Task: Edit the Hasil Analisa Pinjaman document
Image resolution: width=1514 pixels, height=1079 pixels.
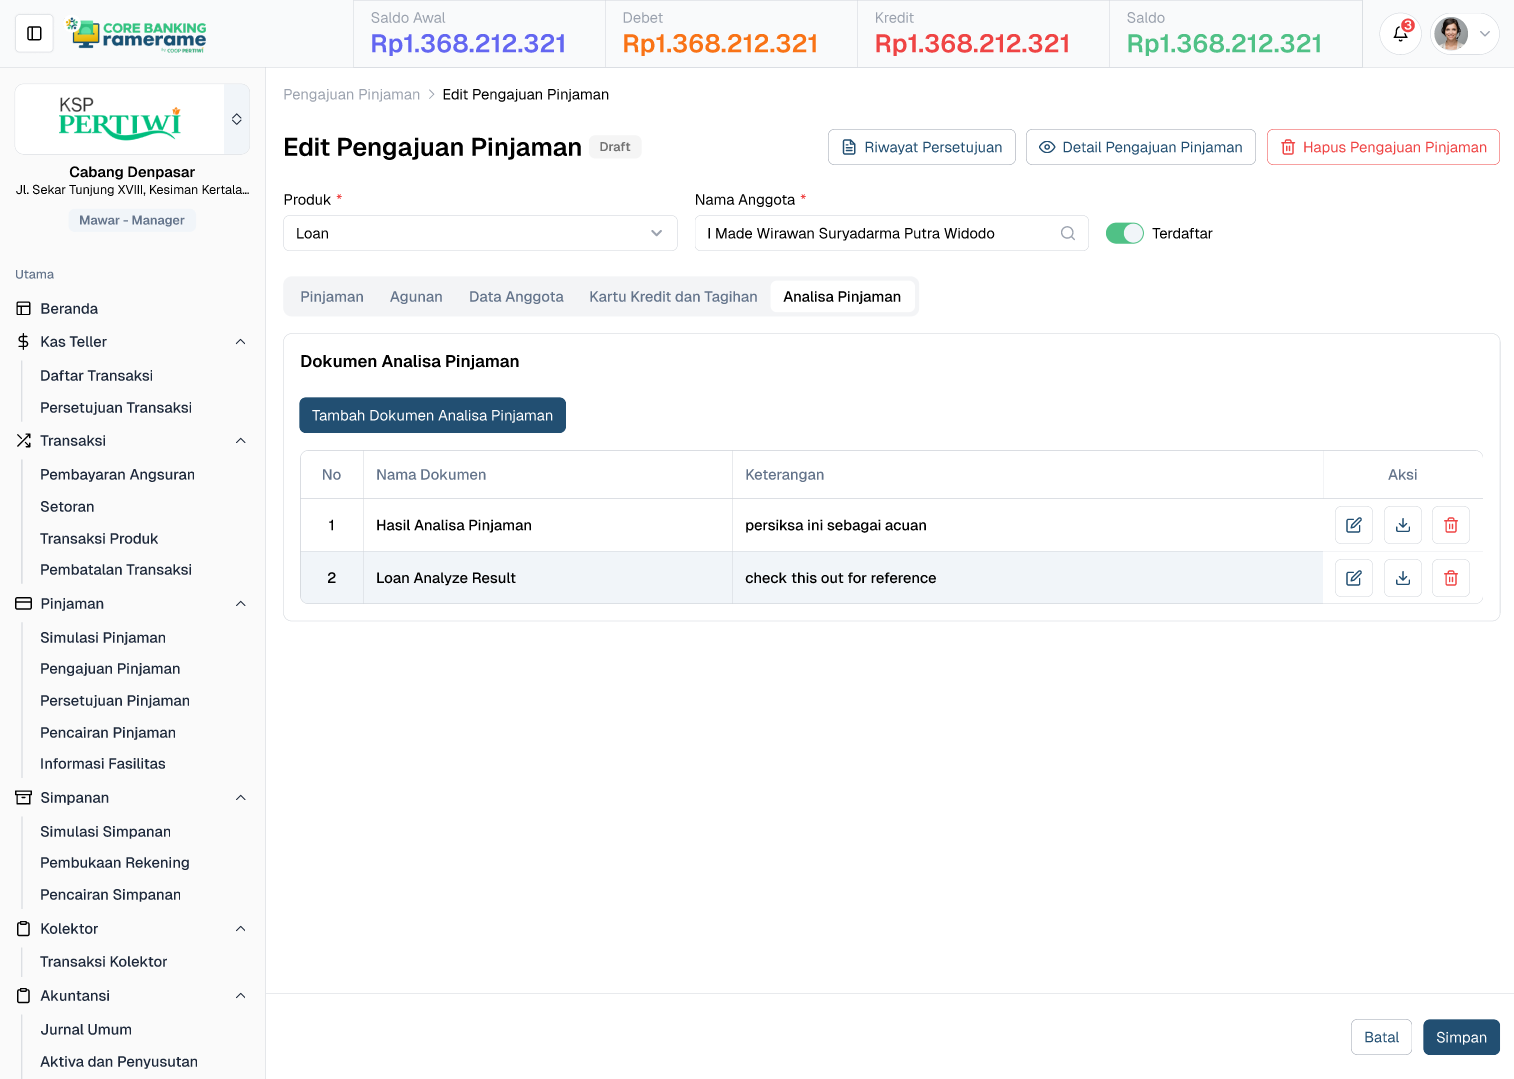Action: [x=1353, y=525]
